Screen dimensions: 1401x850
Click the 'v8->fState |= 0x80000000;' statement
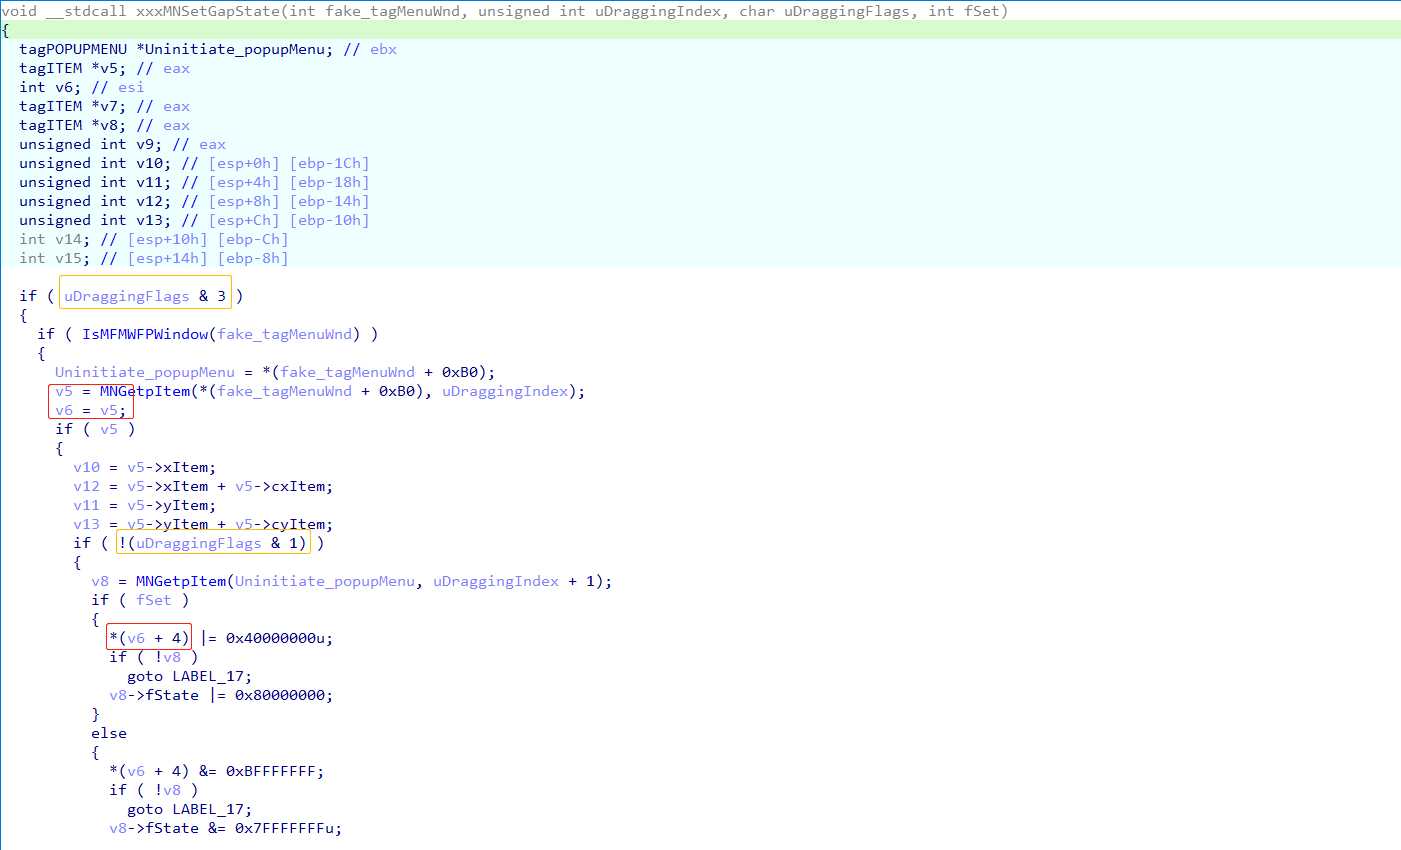[x=221, y=695]
